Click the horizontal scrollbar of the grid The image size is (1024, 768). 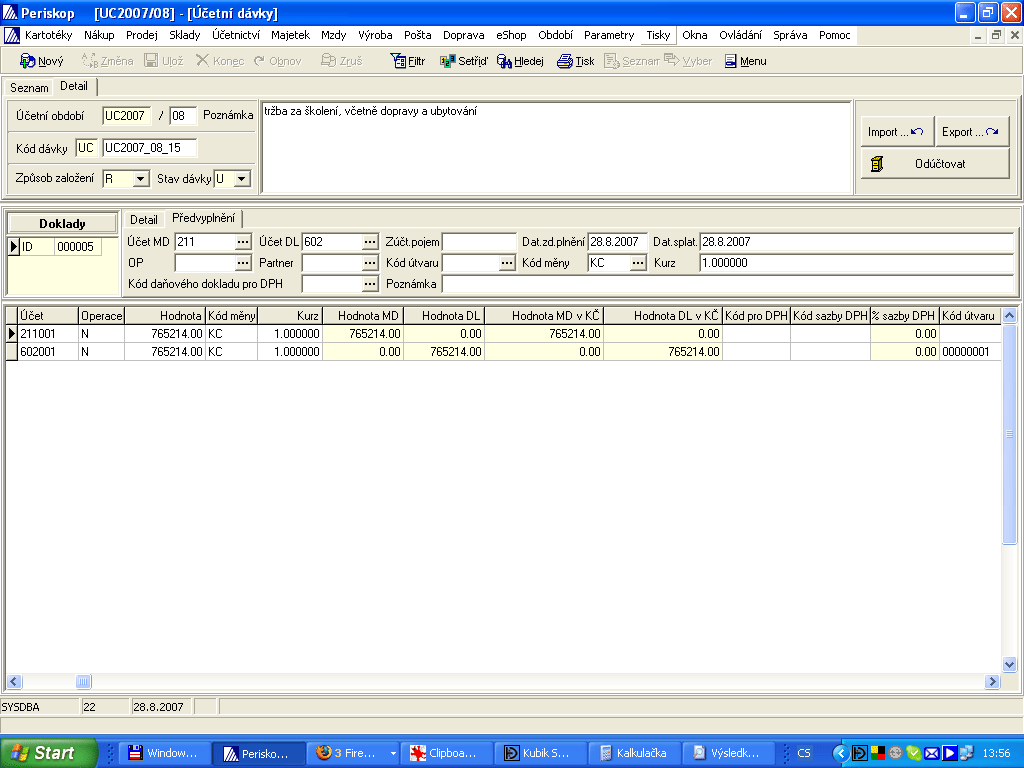500,682
